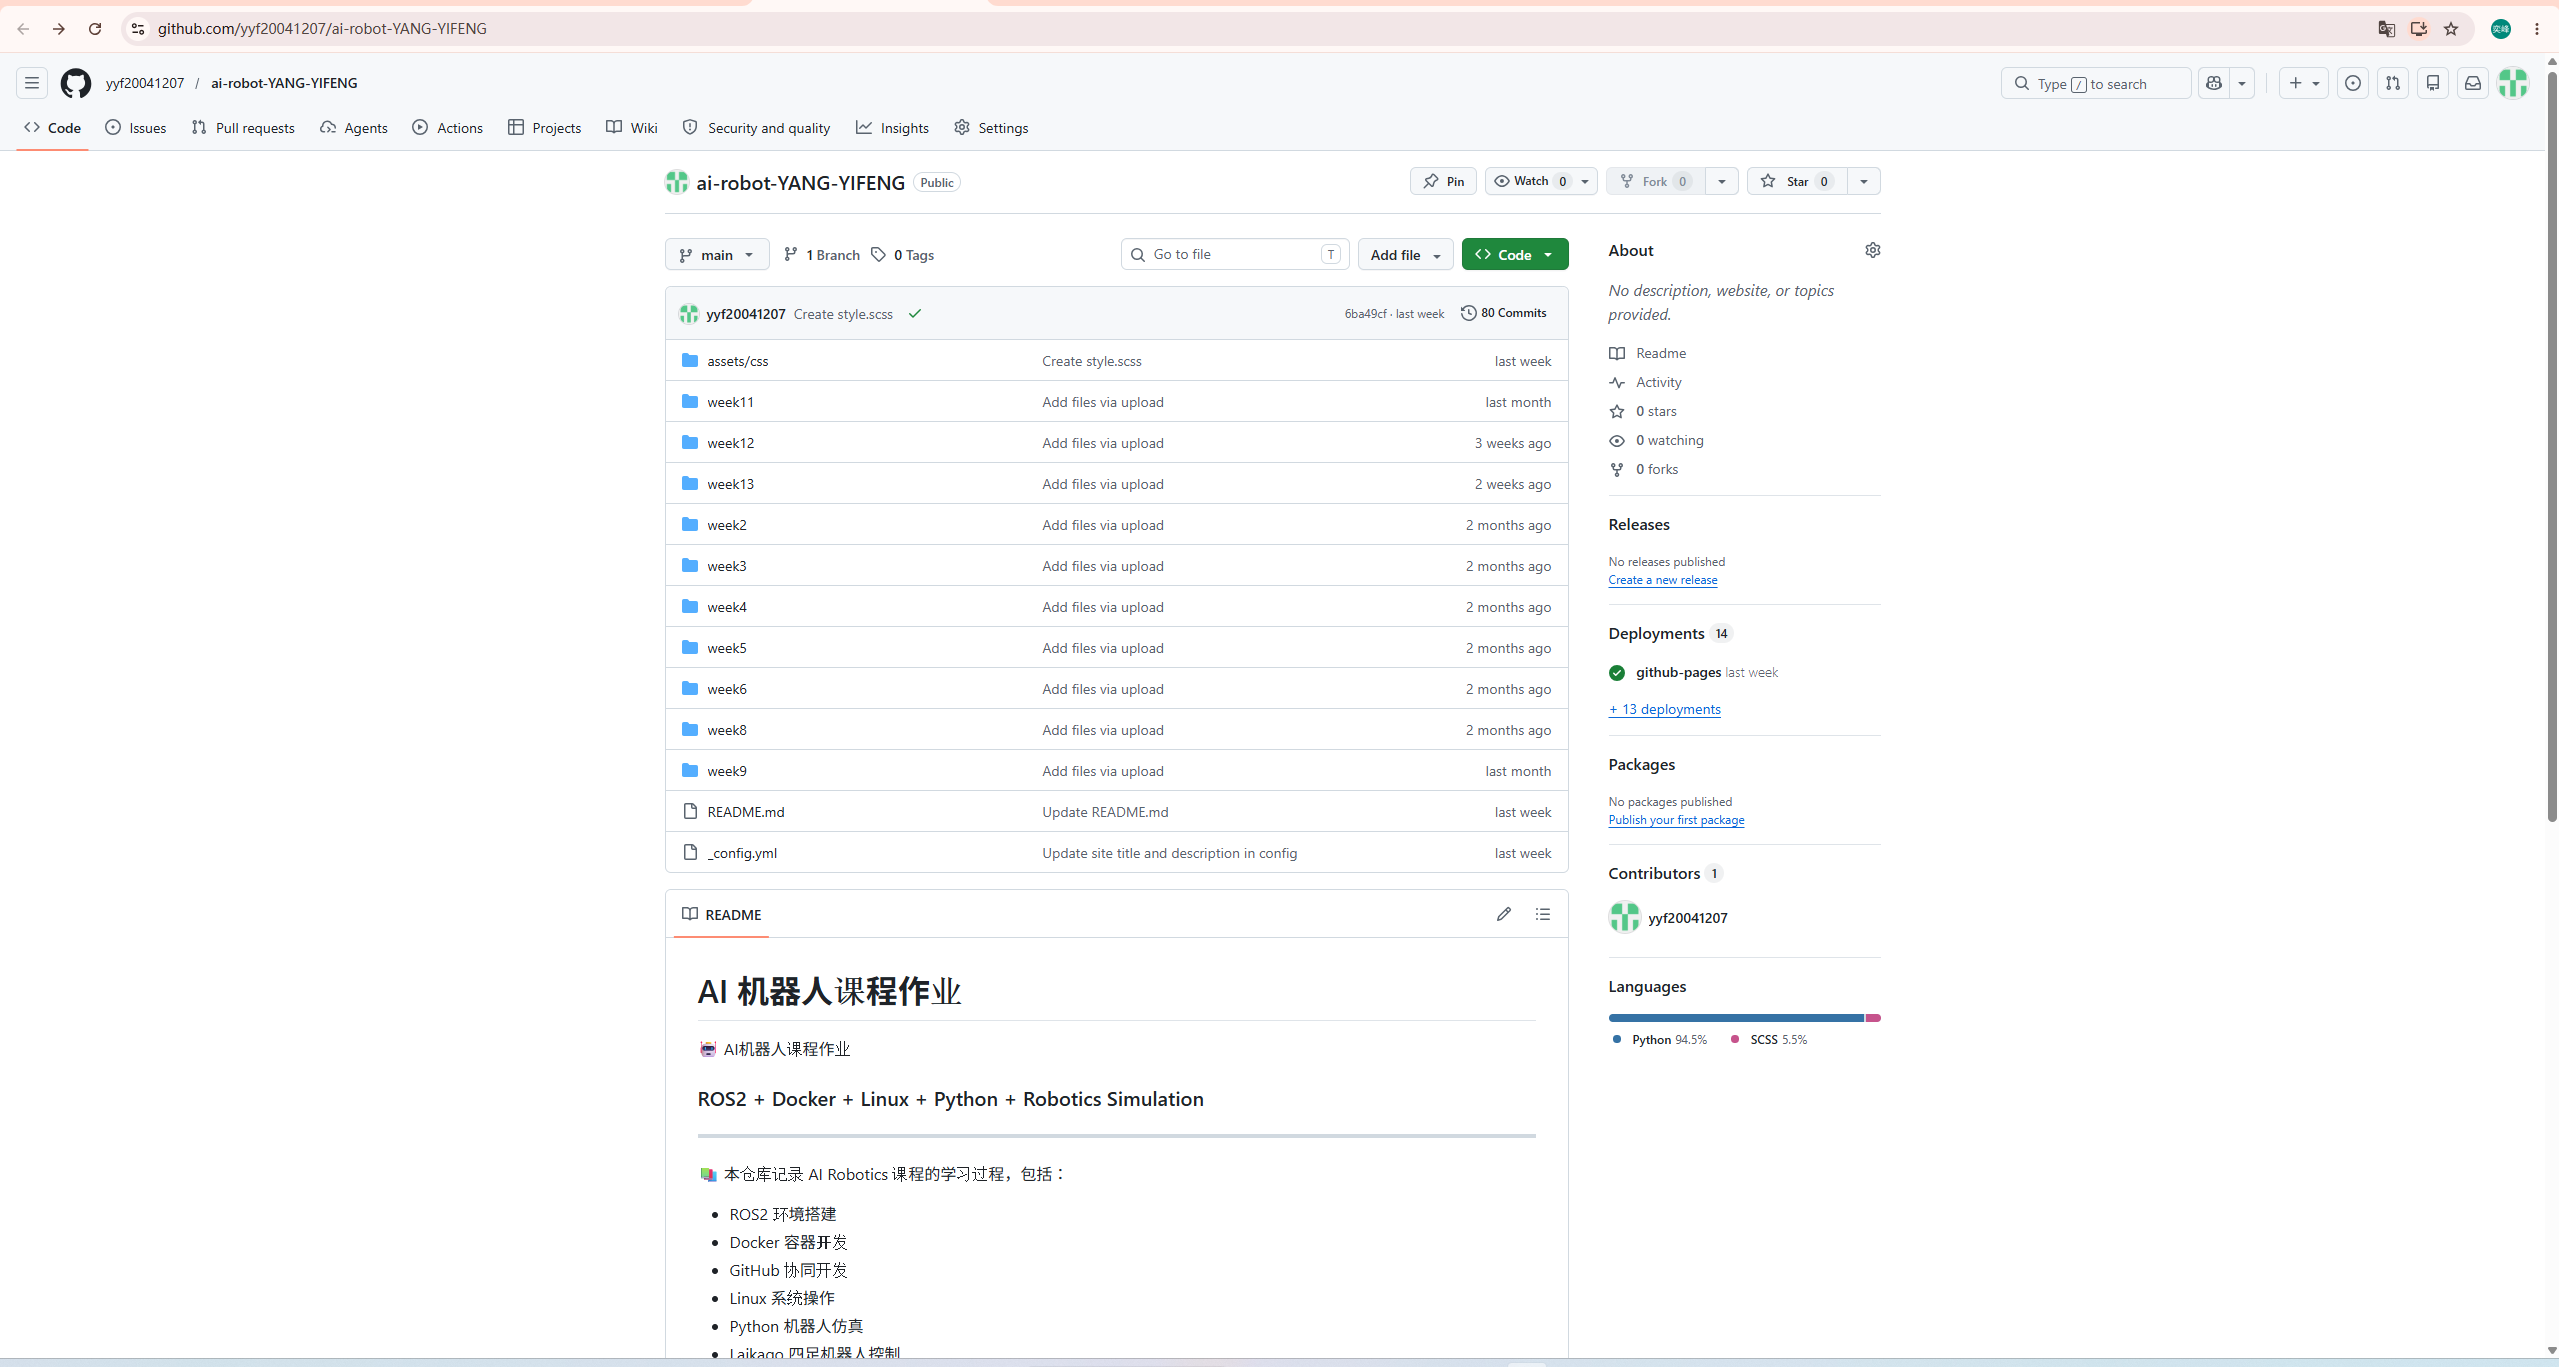Open the notifications inbox icon
2559x1367 pixels.
(2473, 83)
